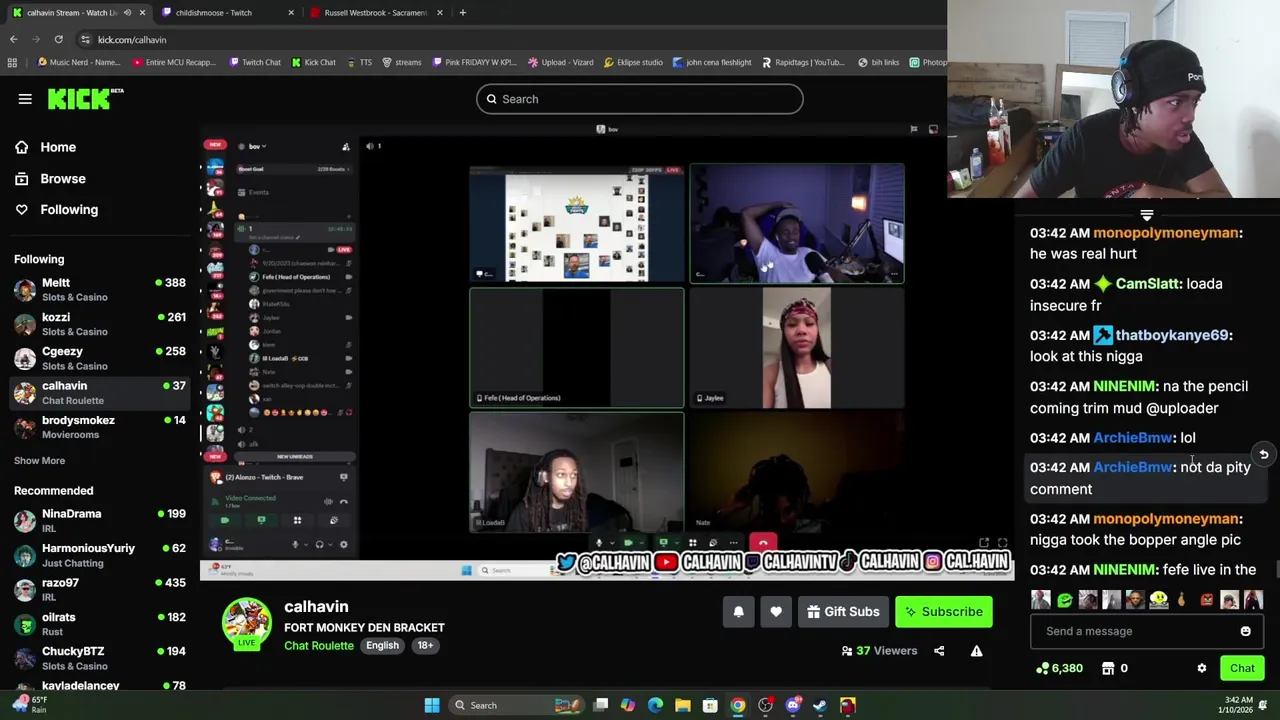Expand Show more under Following

click(x=39, y=461)
